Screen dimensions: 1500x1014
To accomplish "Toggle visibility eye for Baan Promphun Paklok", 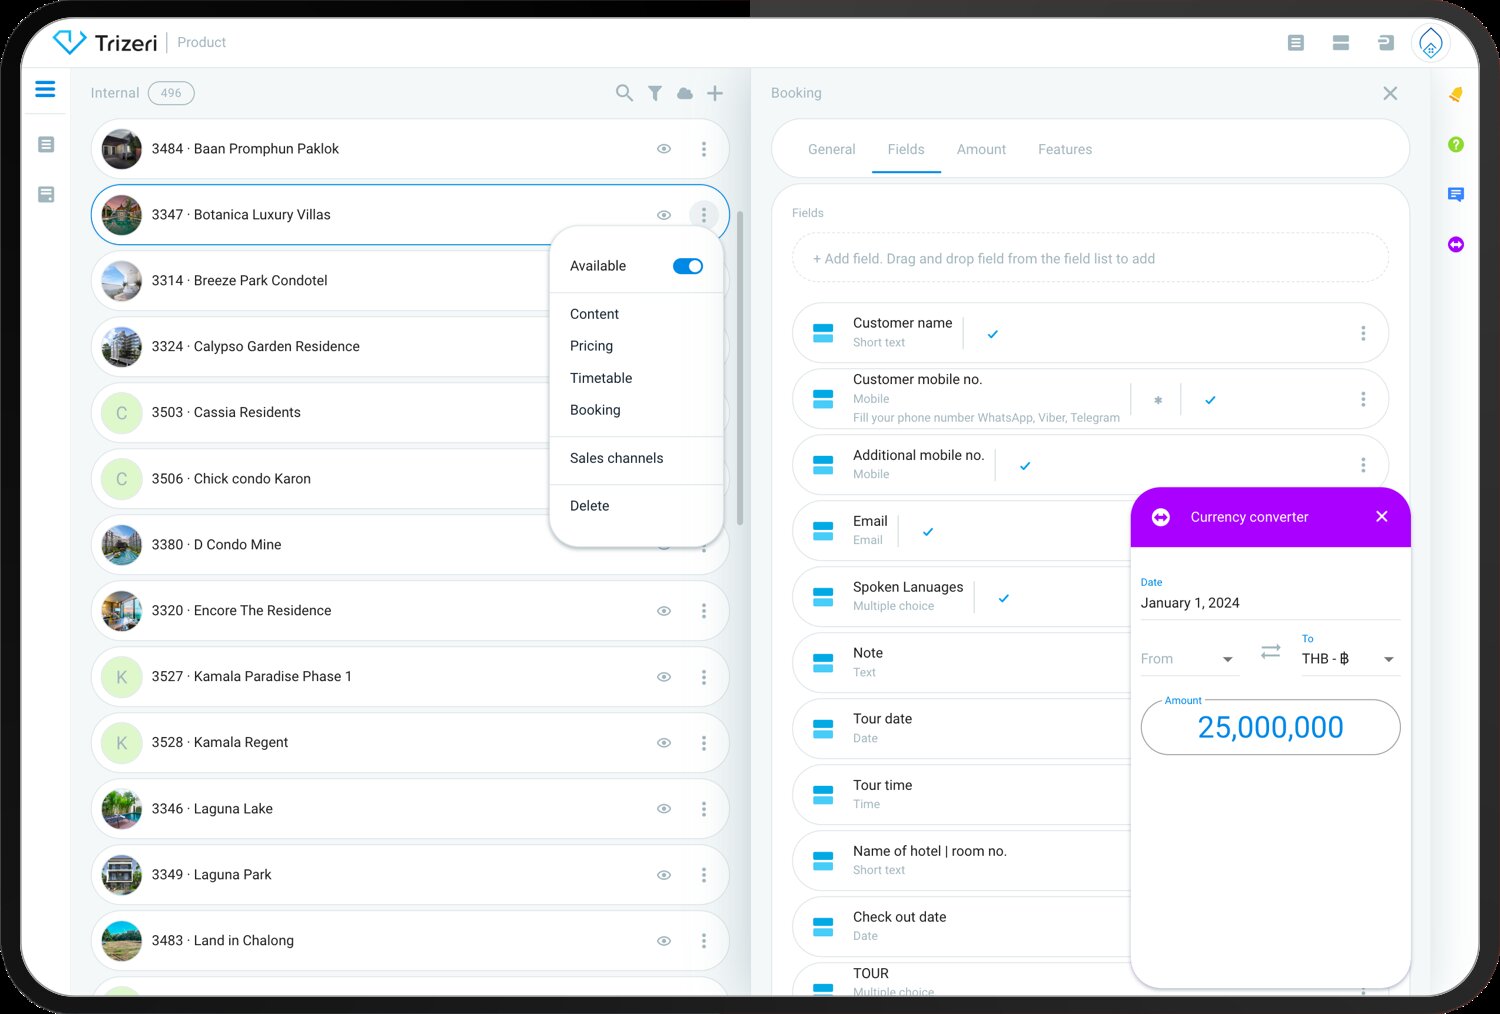I will click(x=664, y=149).
